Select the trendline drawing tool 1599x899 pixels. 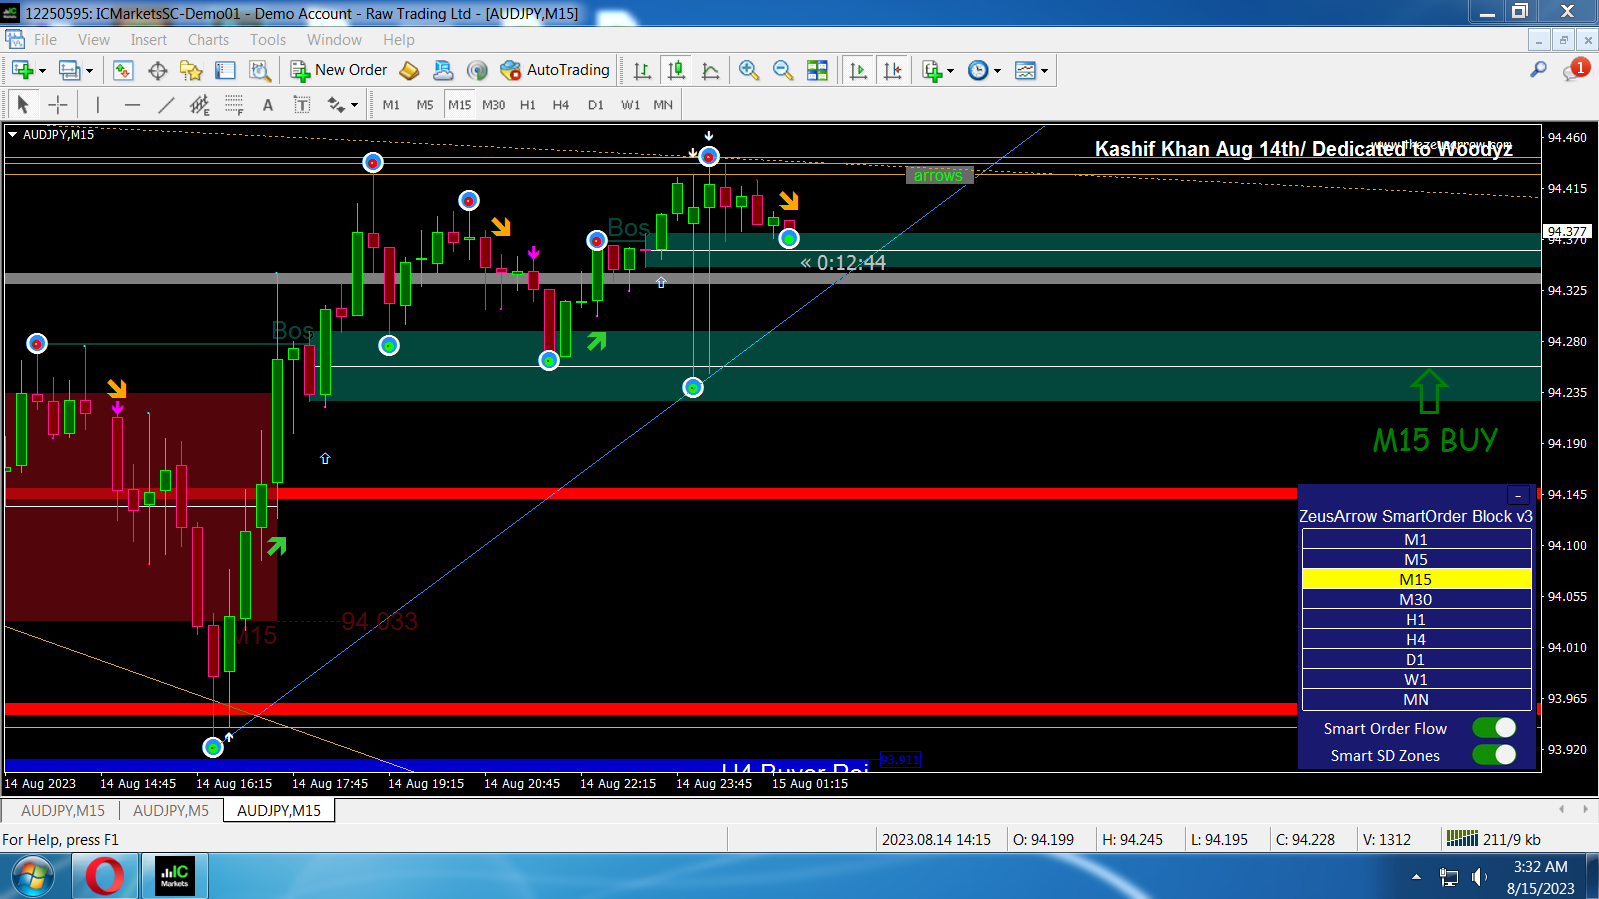tap(166, 105)
